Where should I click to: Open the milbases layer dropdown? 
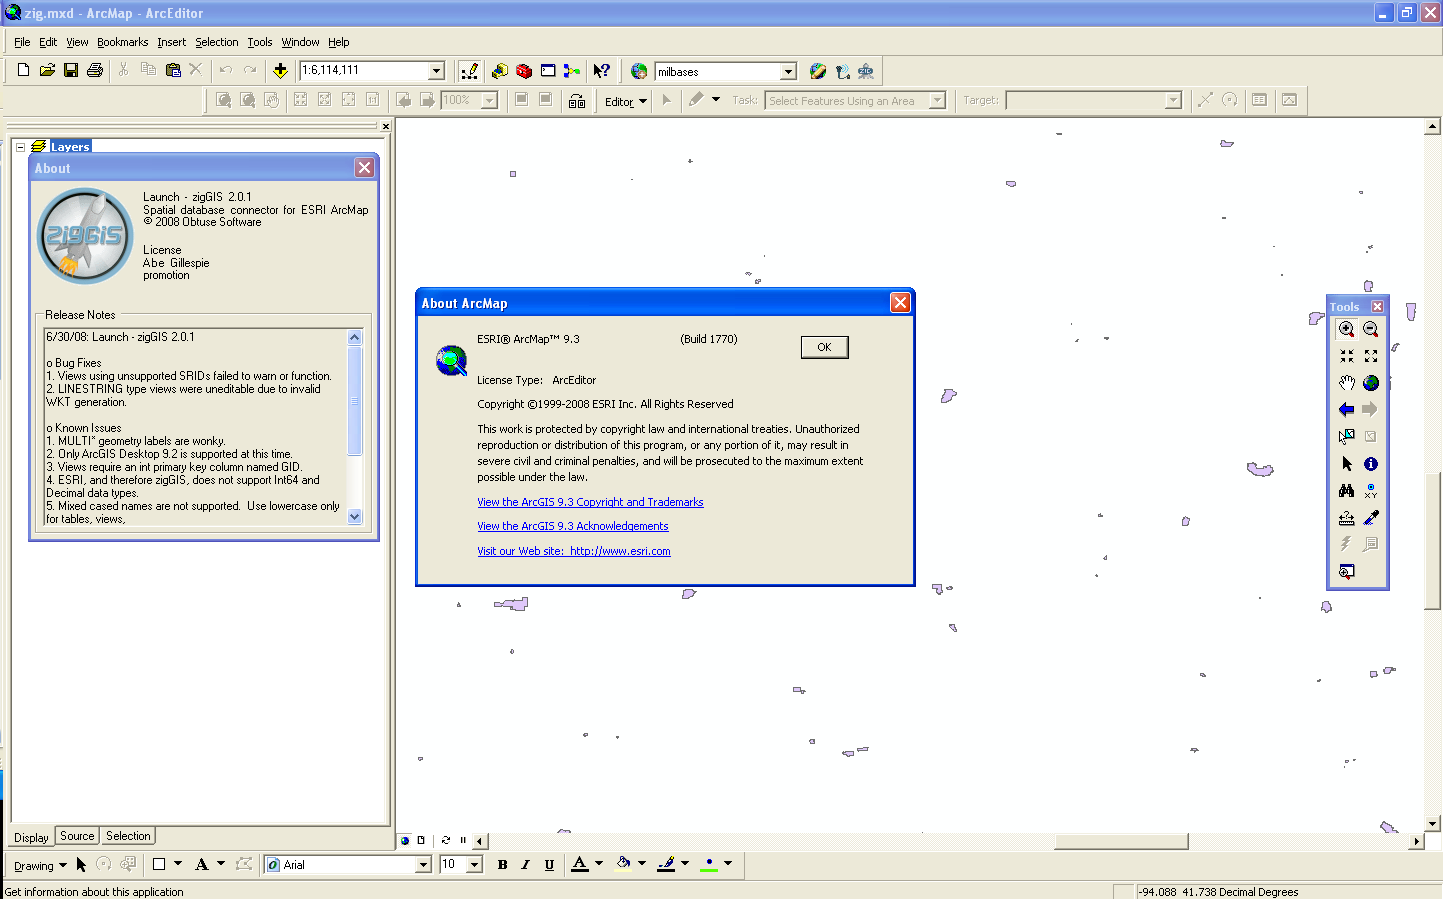[788, 72]
